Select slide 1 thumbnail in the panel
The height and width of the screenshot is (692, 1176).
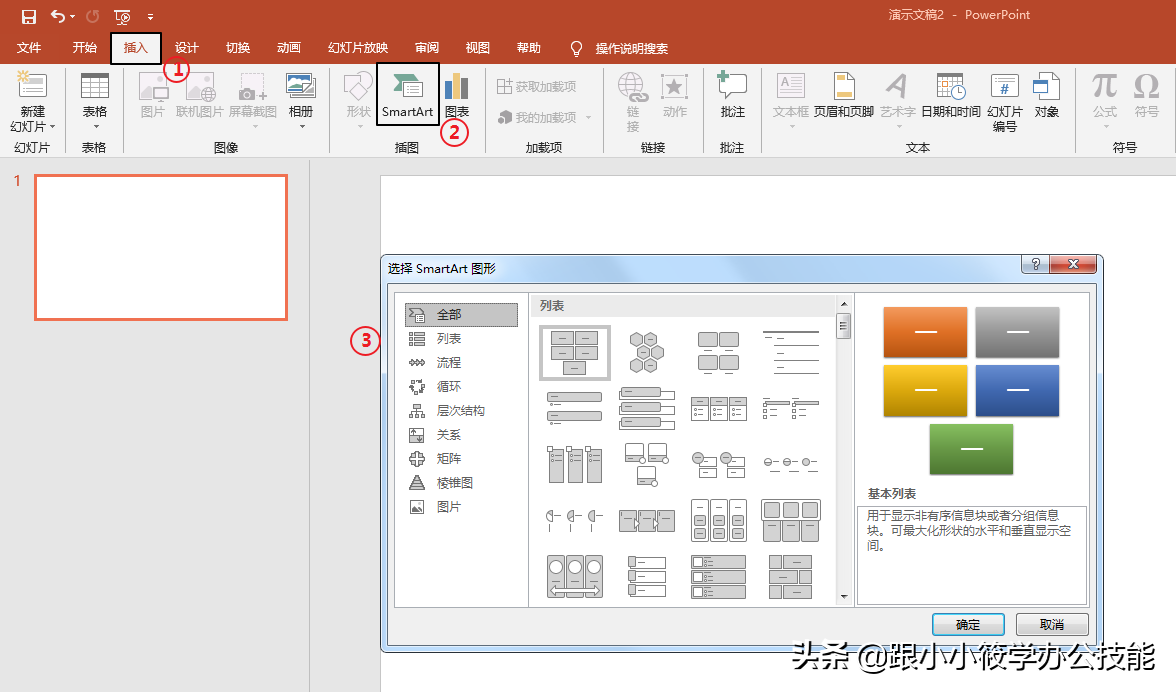tap(160, 247)
